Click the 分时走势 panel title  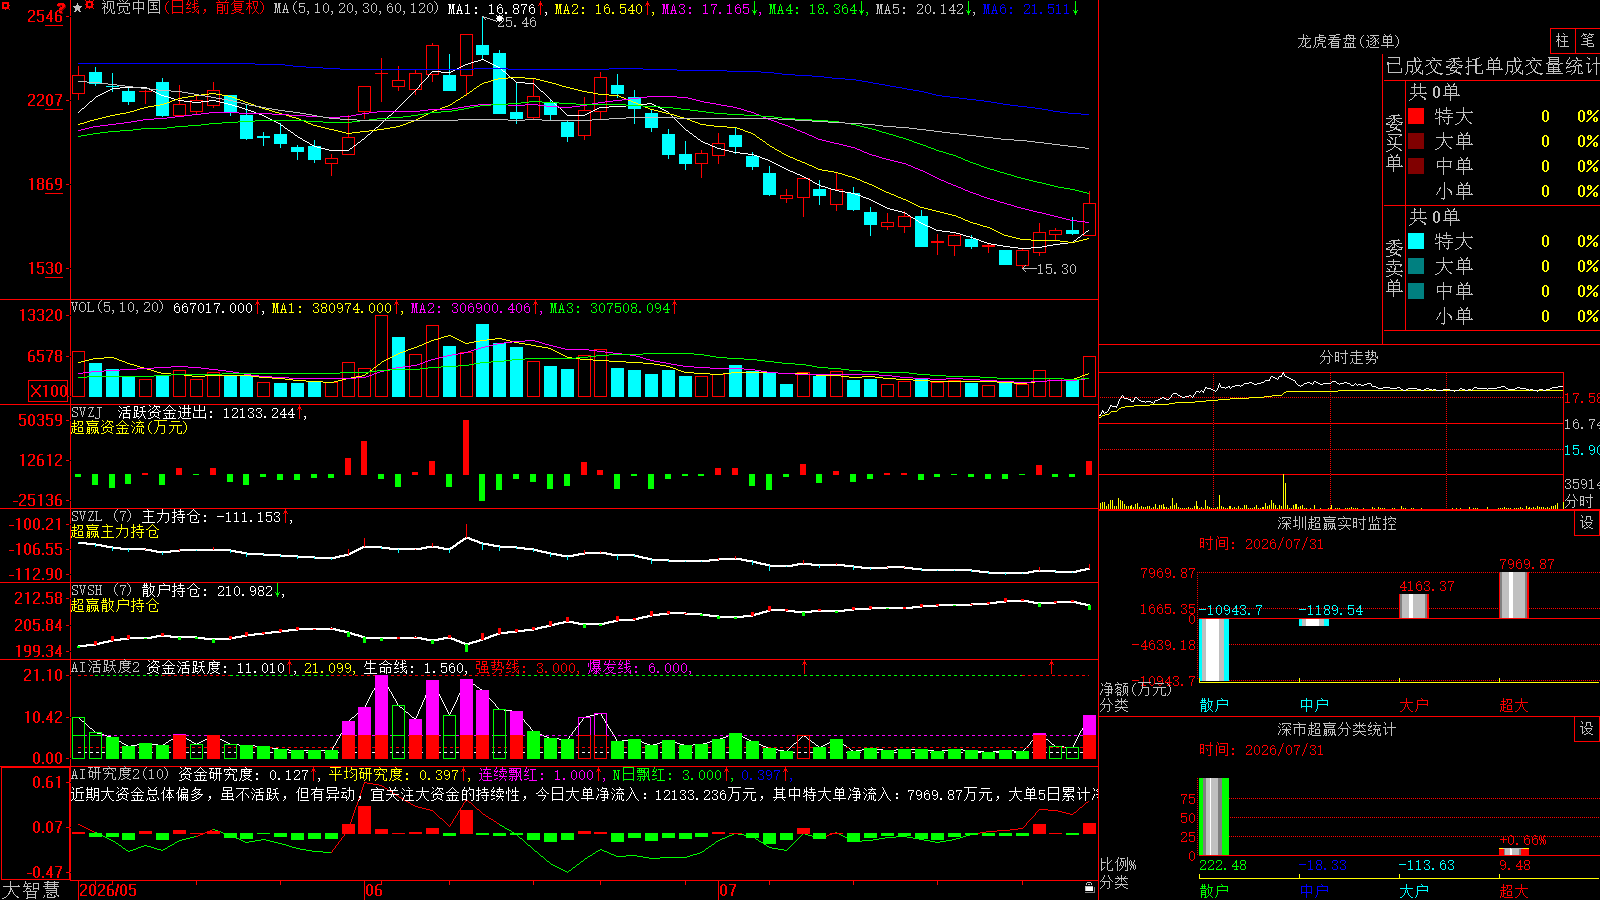pos(1348,357)
